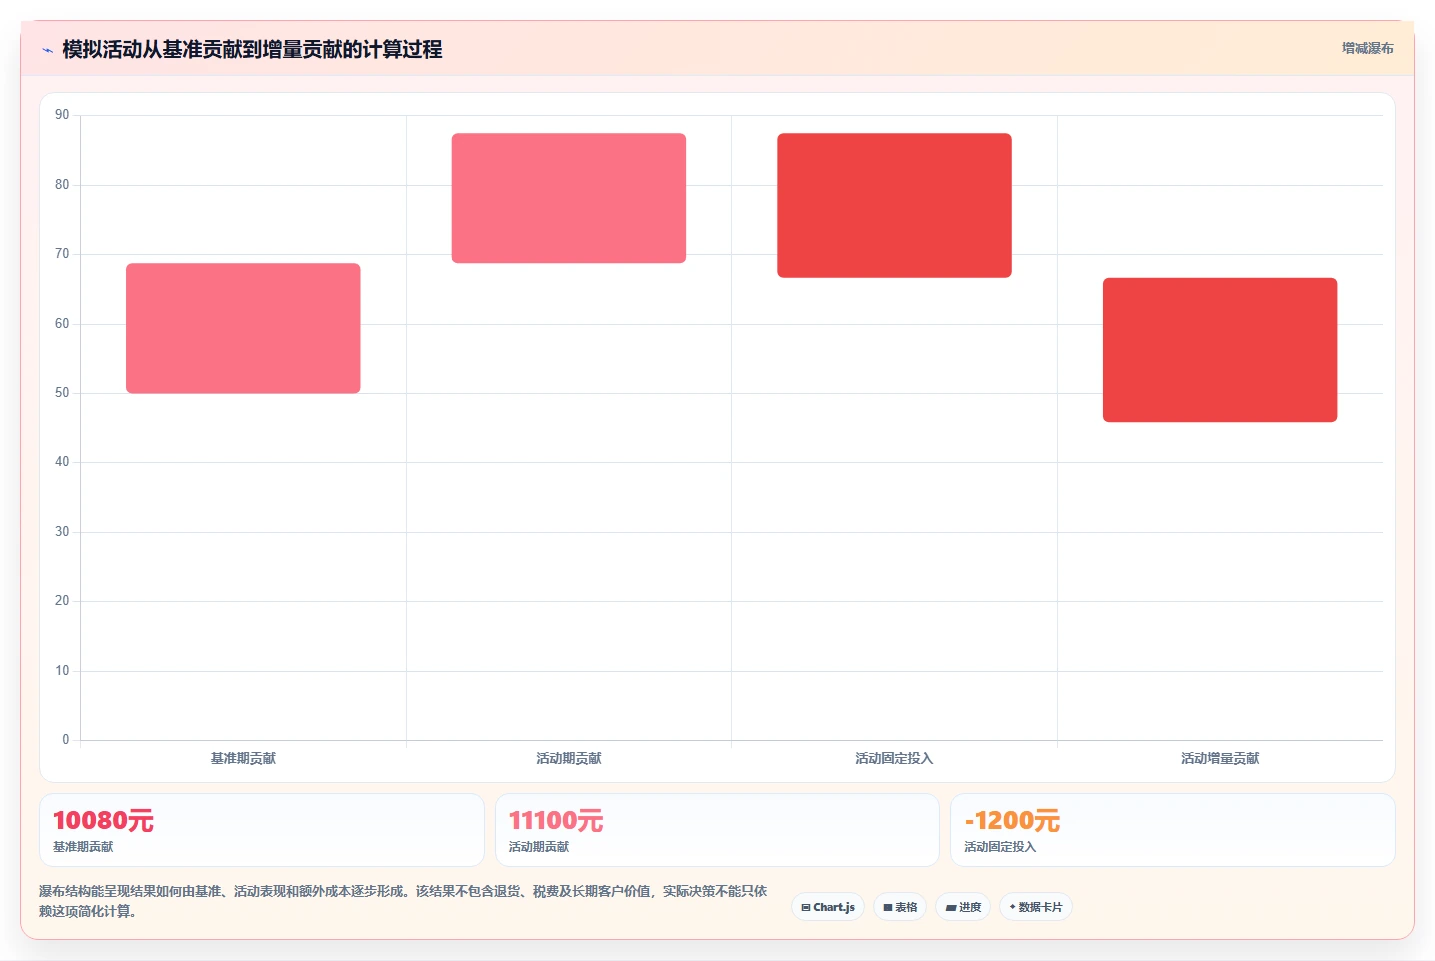Click the x-axis label 活动增量贡献
This screenshot has width=1435, height=961.
[x=1220, y=759]
